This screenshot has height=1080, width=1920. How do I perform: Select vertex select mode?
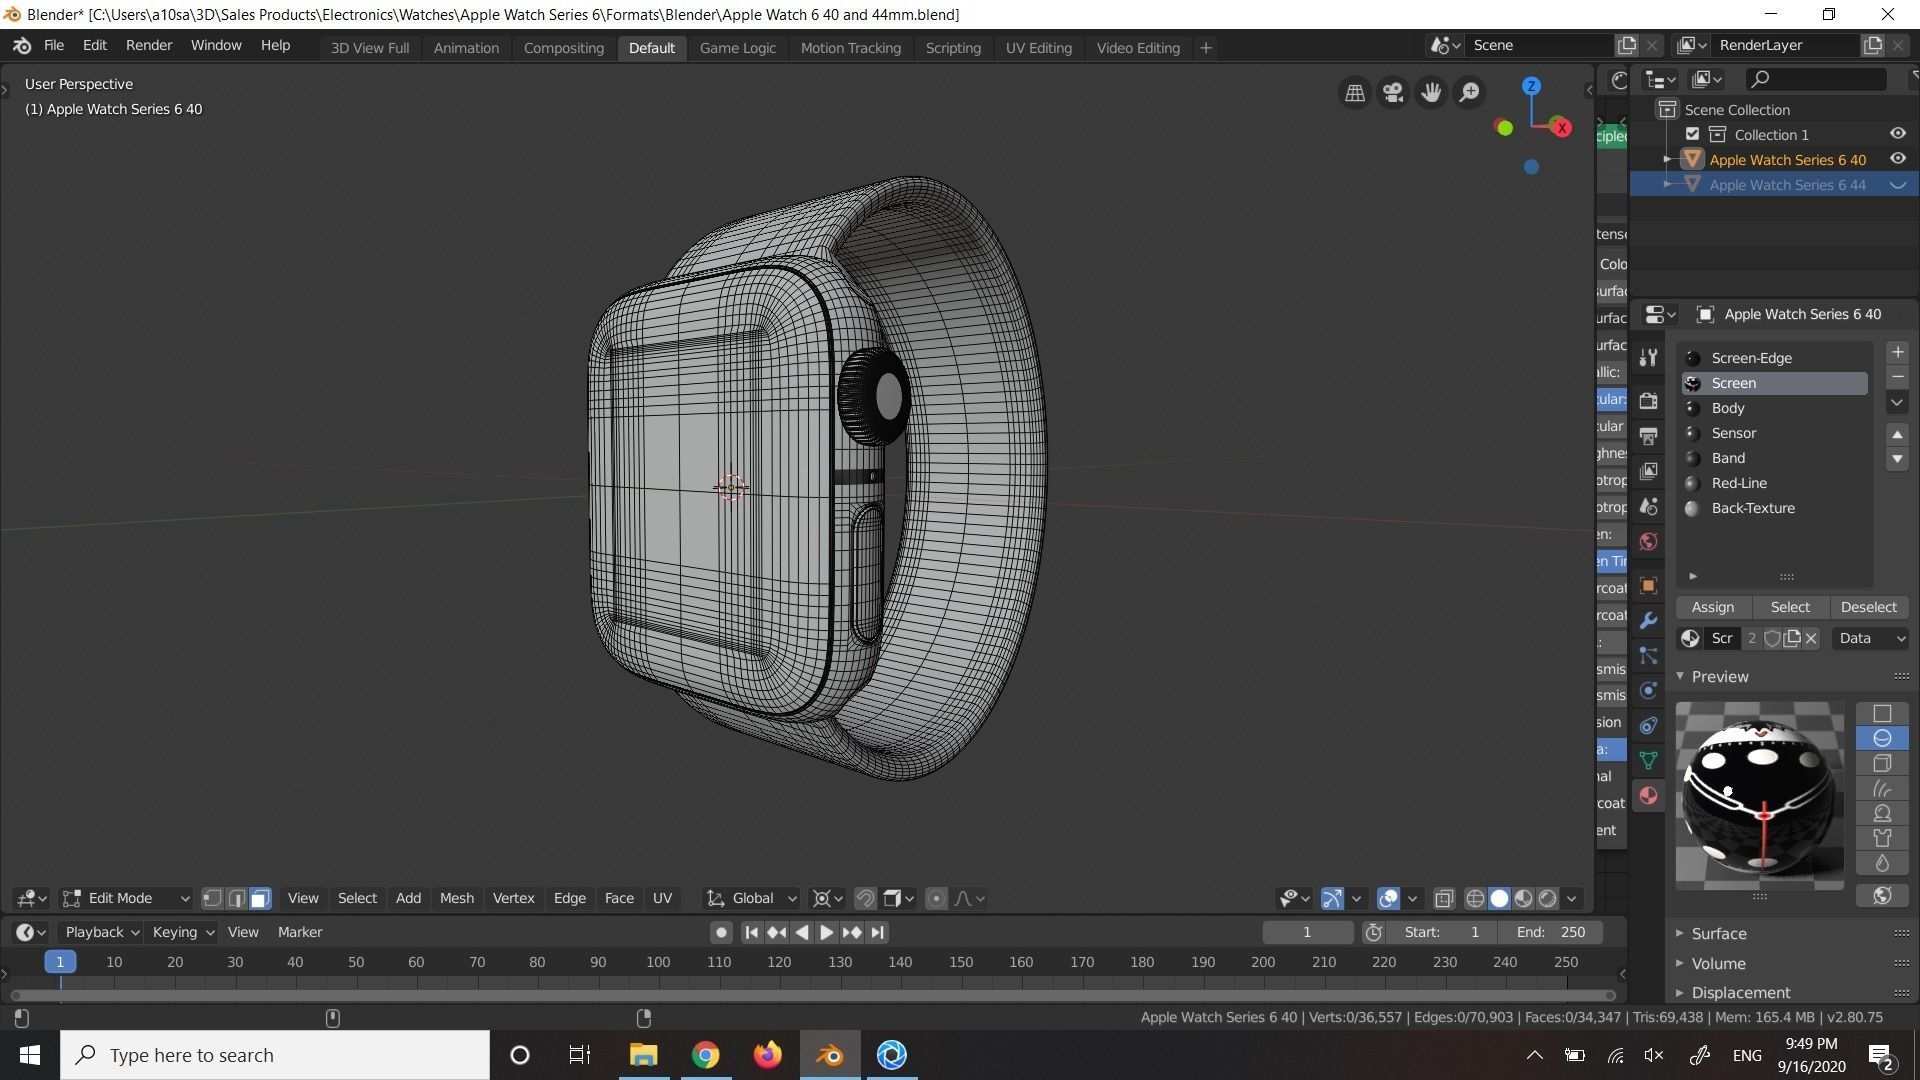point(212,898)
